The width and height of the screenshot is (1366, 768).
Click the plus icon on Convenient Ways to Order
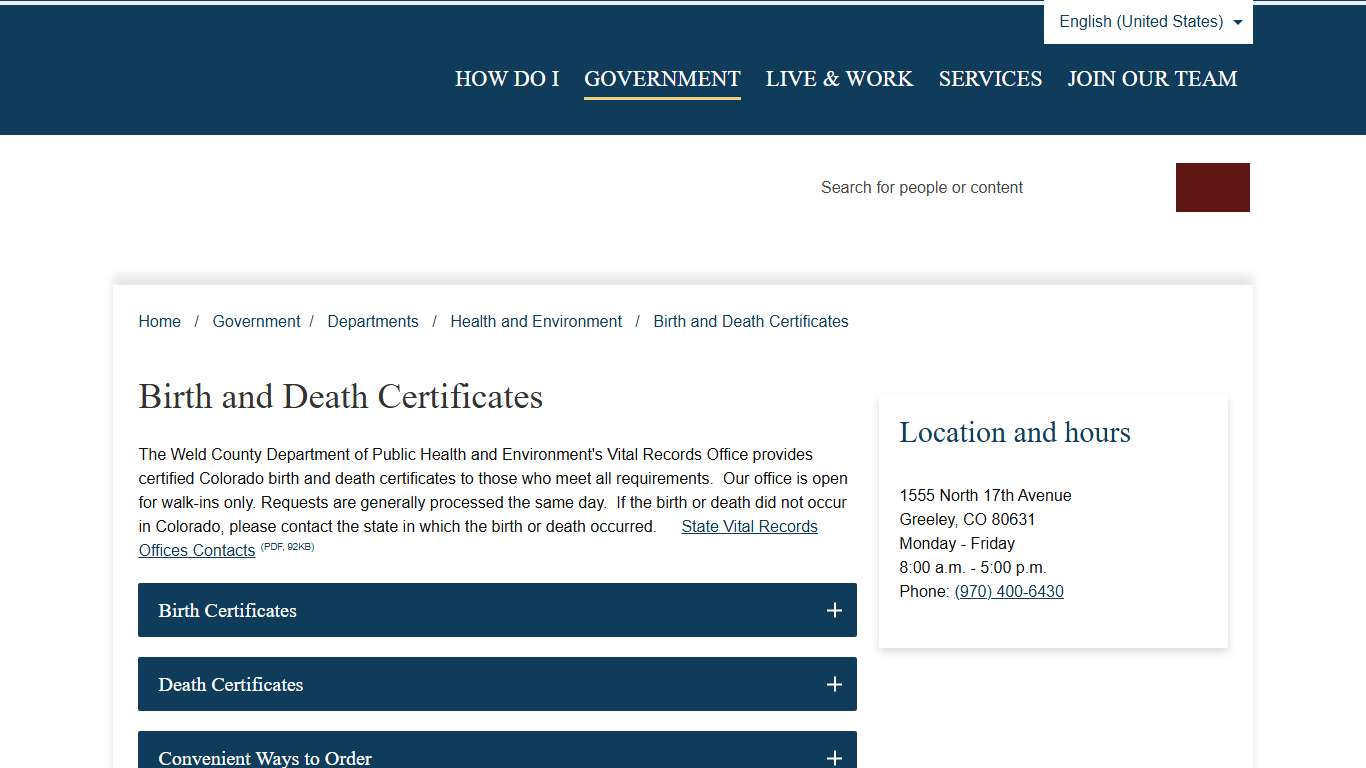click(x=834, y=758)
